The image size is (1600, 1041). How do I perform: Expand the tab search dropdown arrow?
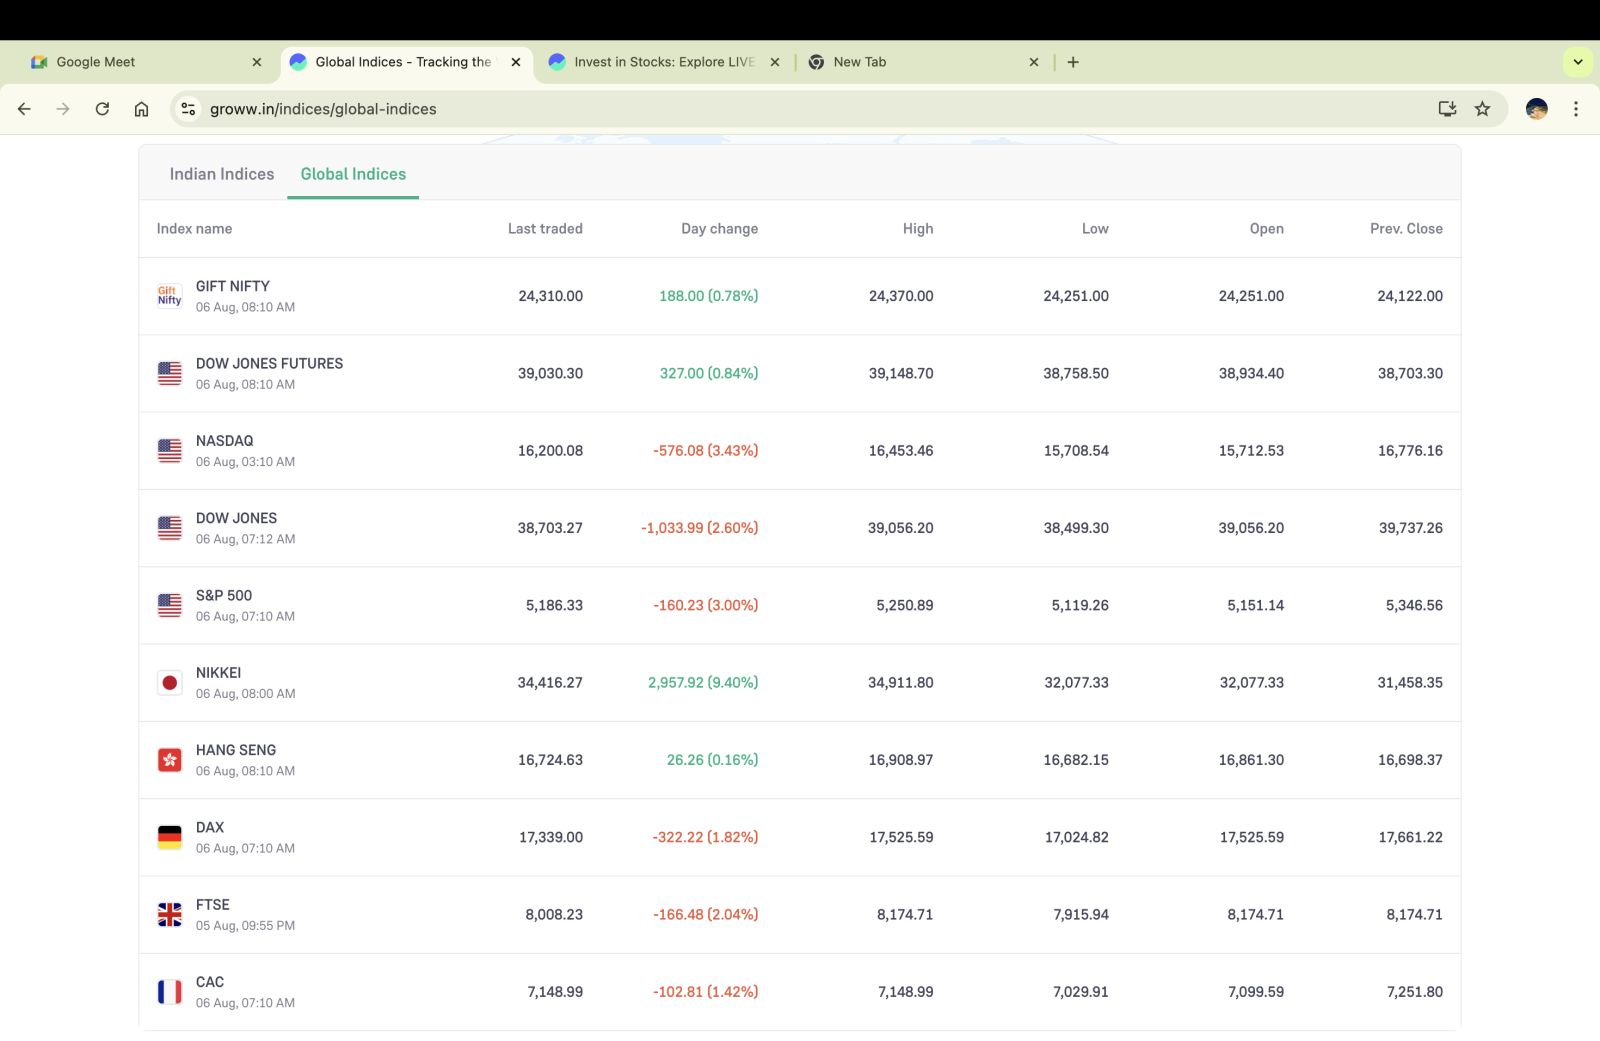[1578, 62]
